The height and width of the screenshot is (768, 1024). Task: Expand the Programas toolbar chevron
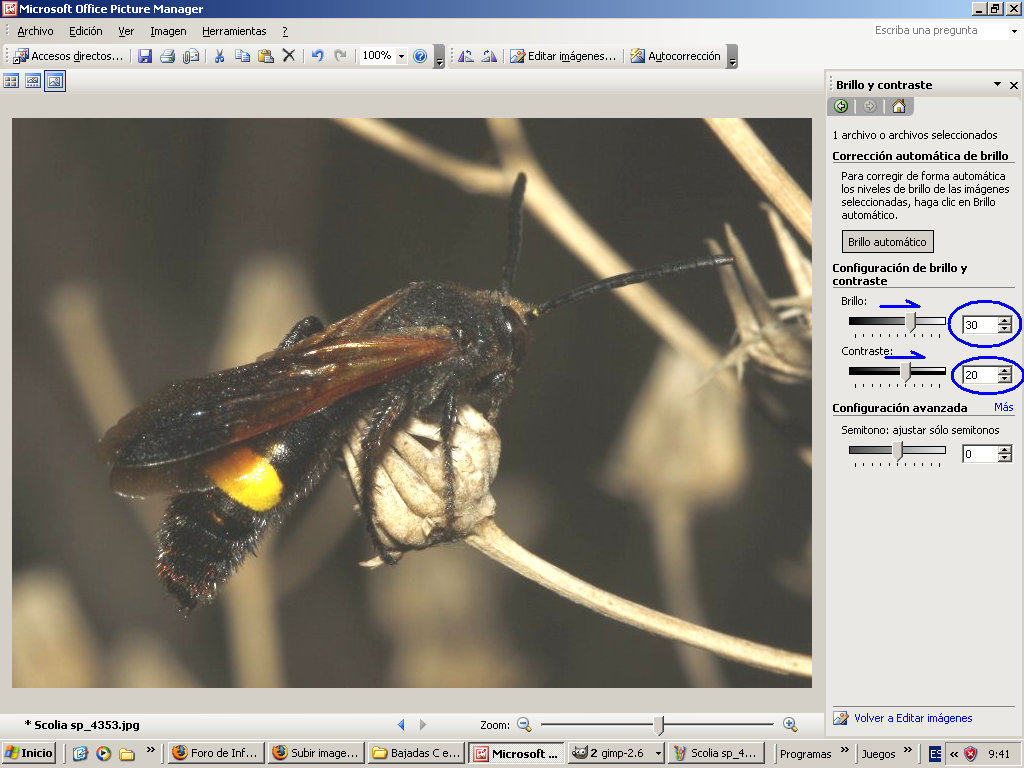844,750
